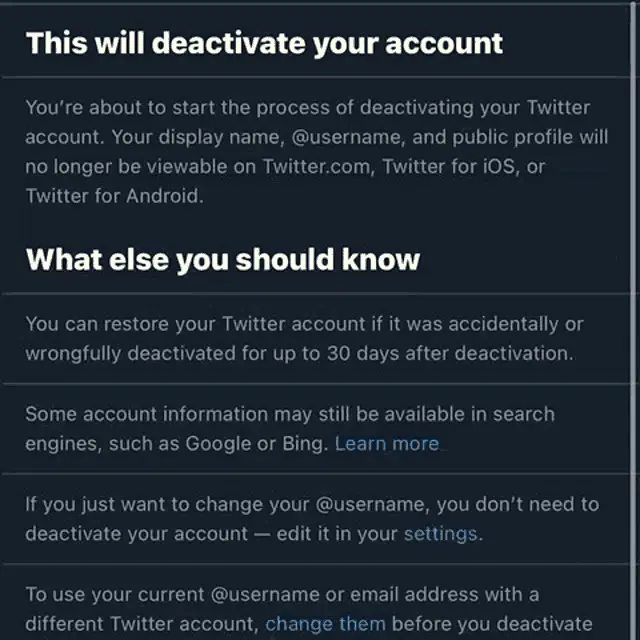The image size is (640, 640).
Task: Click the 'Twitter for iOS' text
Action: tap(448, 167)
